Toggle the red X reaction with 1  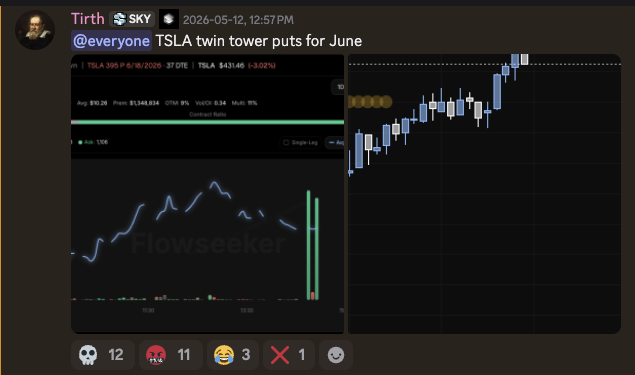click(x=289, y=355)
